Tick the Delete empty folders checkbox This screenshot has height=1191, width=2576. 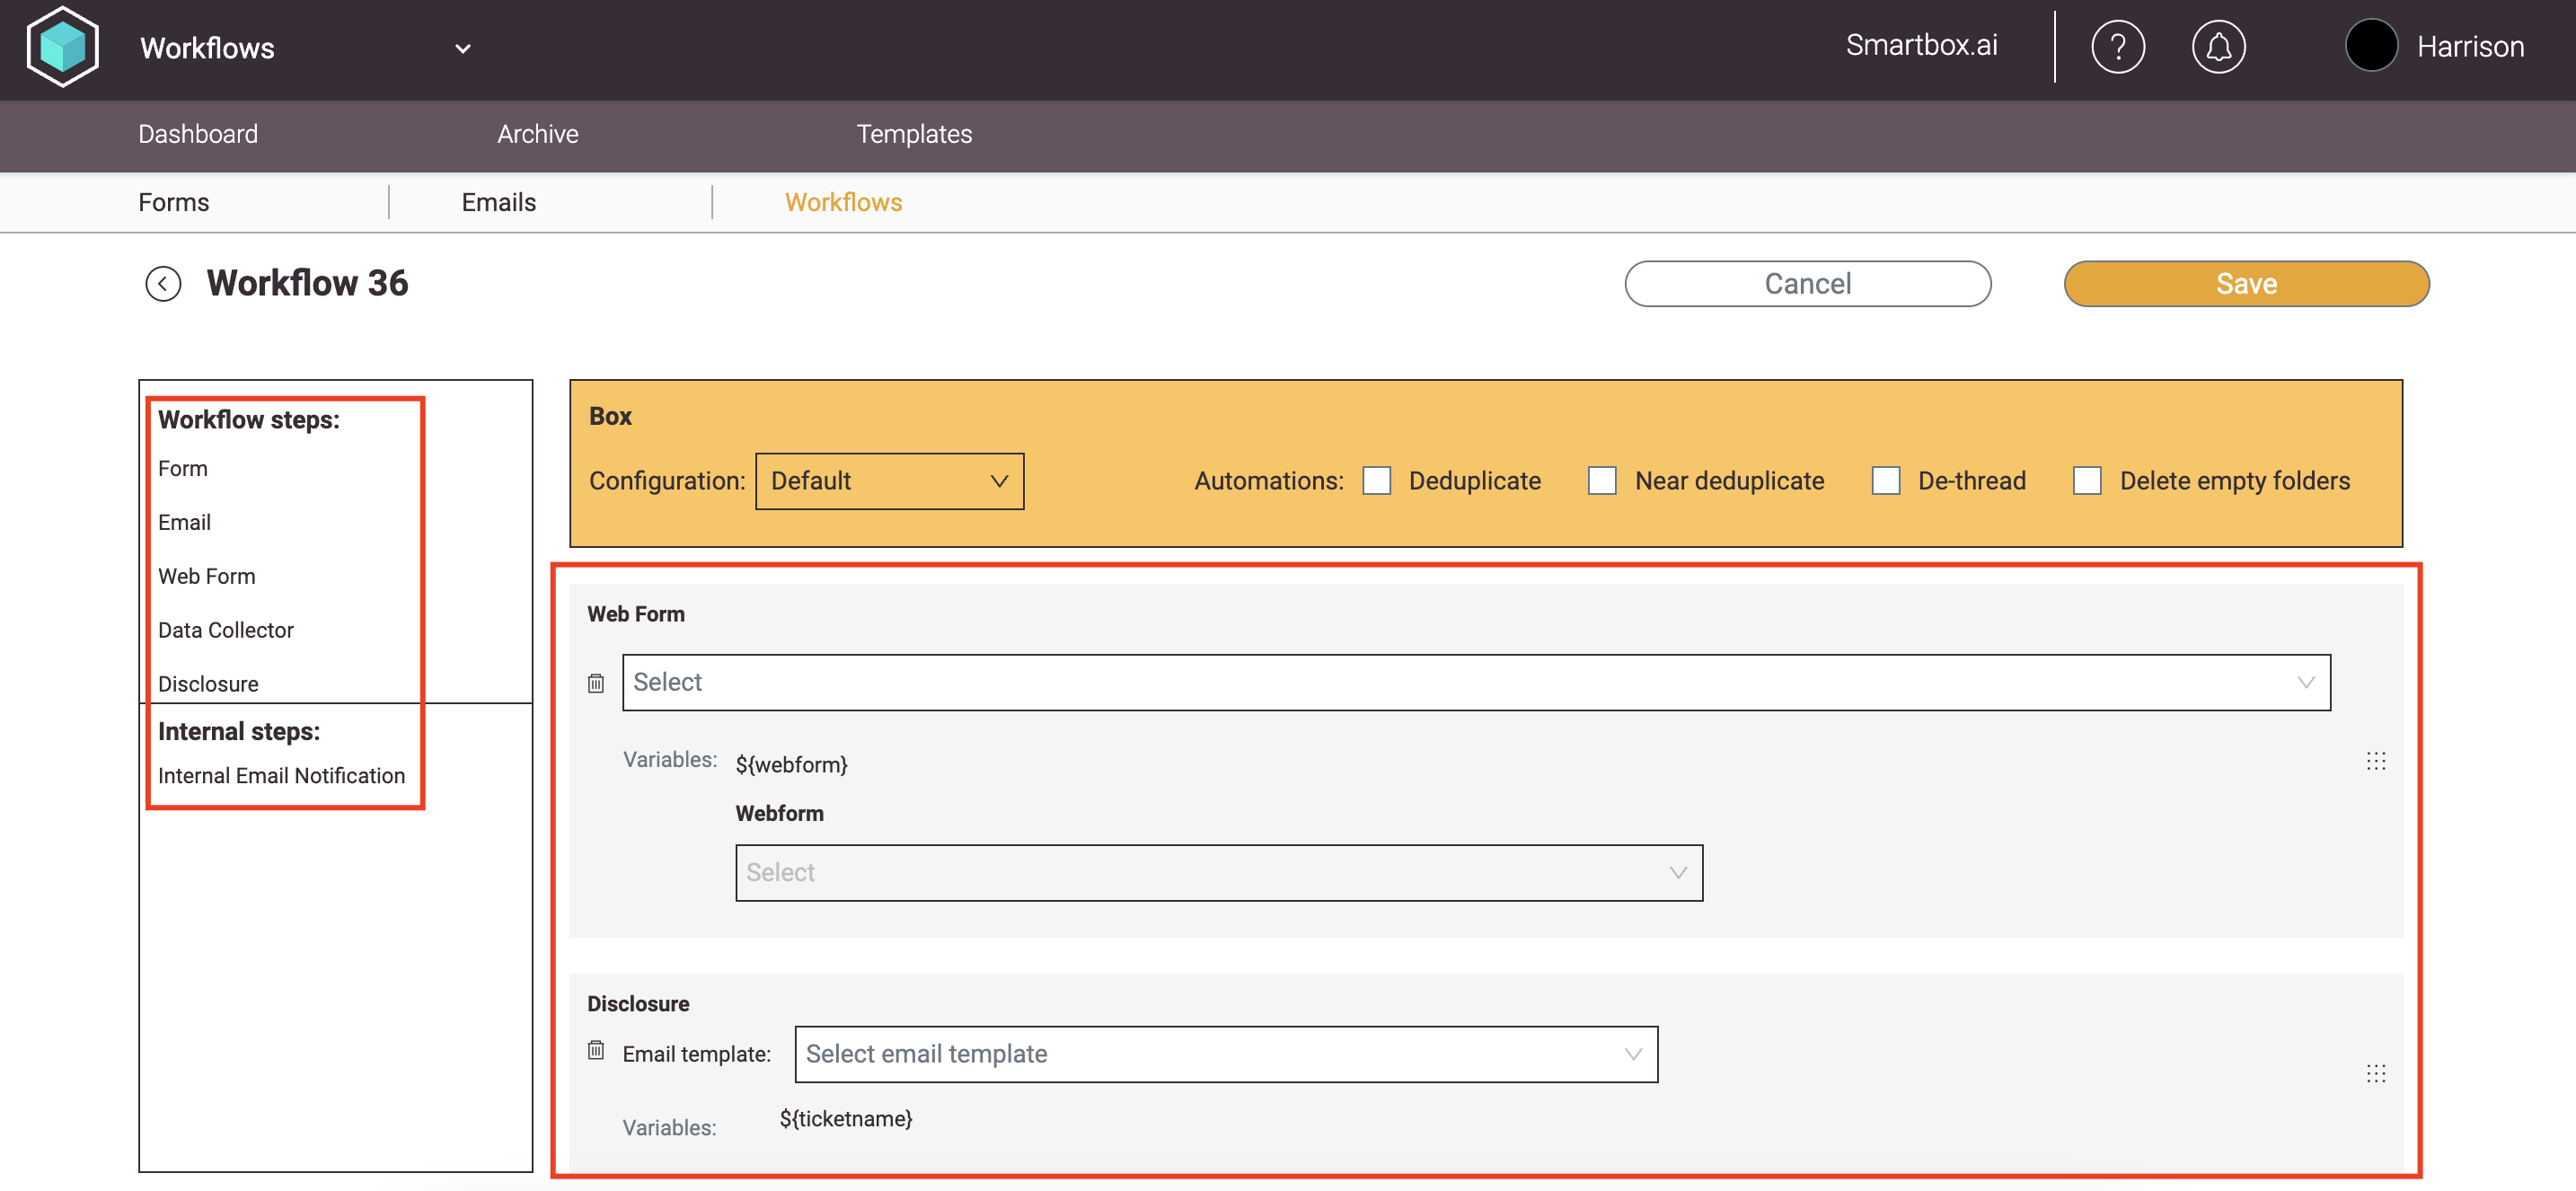point(2087,481)
